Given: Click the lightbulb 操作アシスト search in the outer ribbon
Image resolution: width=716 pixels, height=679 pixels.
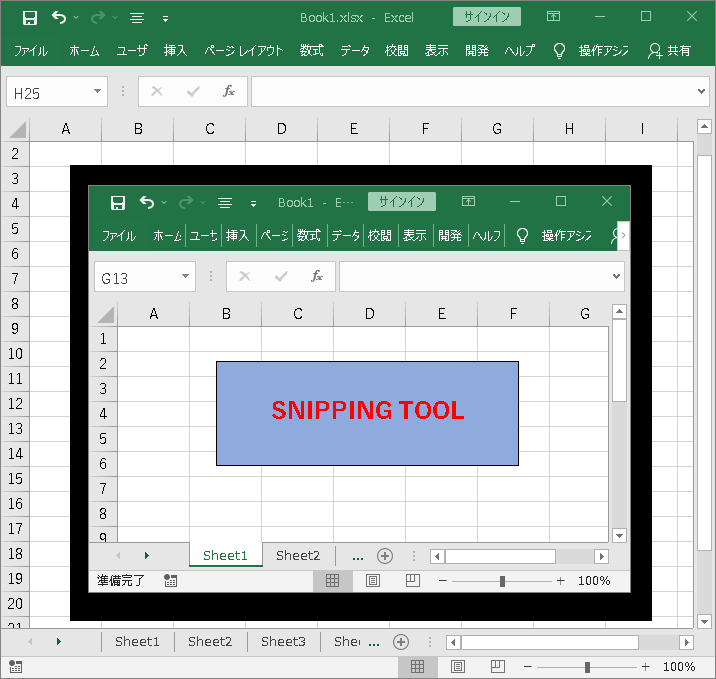Looking at the screenshot, I should pos(591,50).
